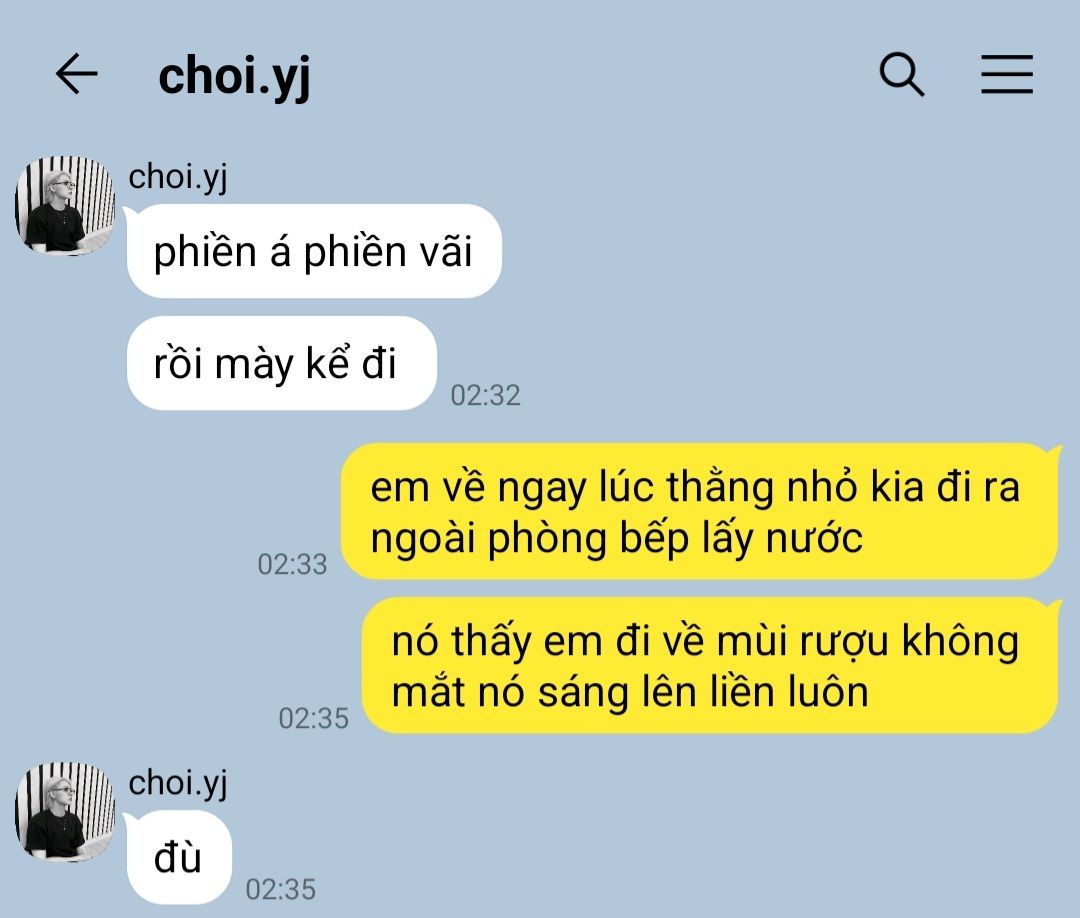Tap choi.yj's top profile picture
Screen dimensions: 1080x918
(x=65, y=206)
